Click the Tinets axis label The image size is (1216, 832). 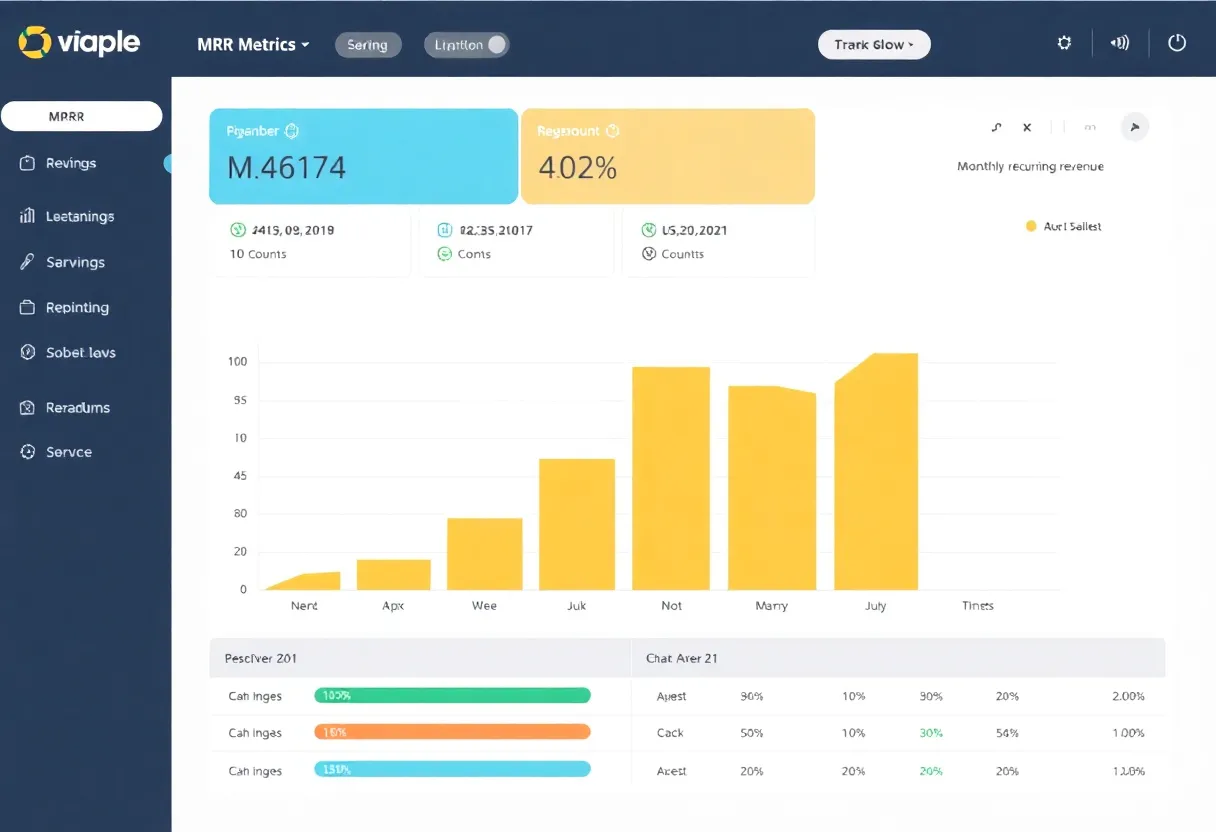[978, 606]
